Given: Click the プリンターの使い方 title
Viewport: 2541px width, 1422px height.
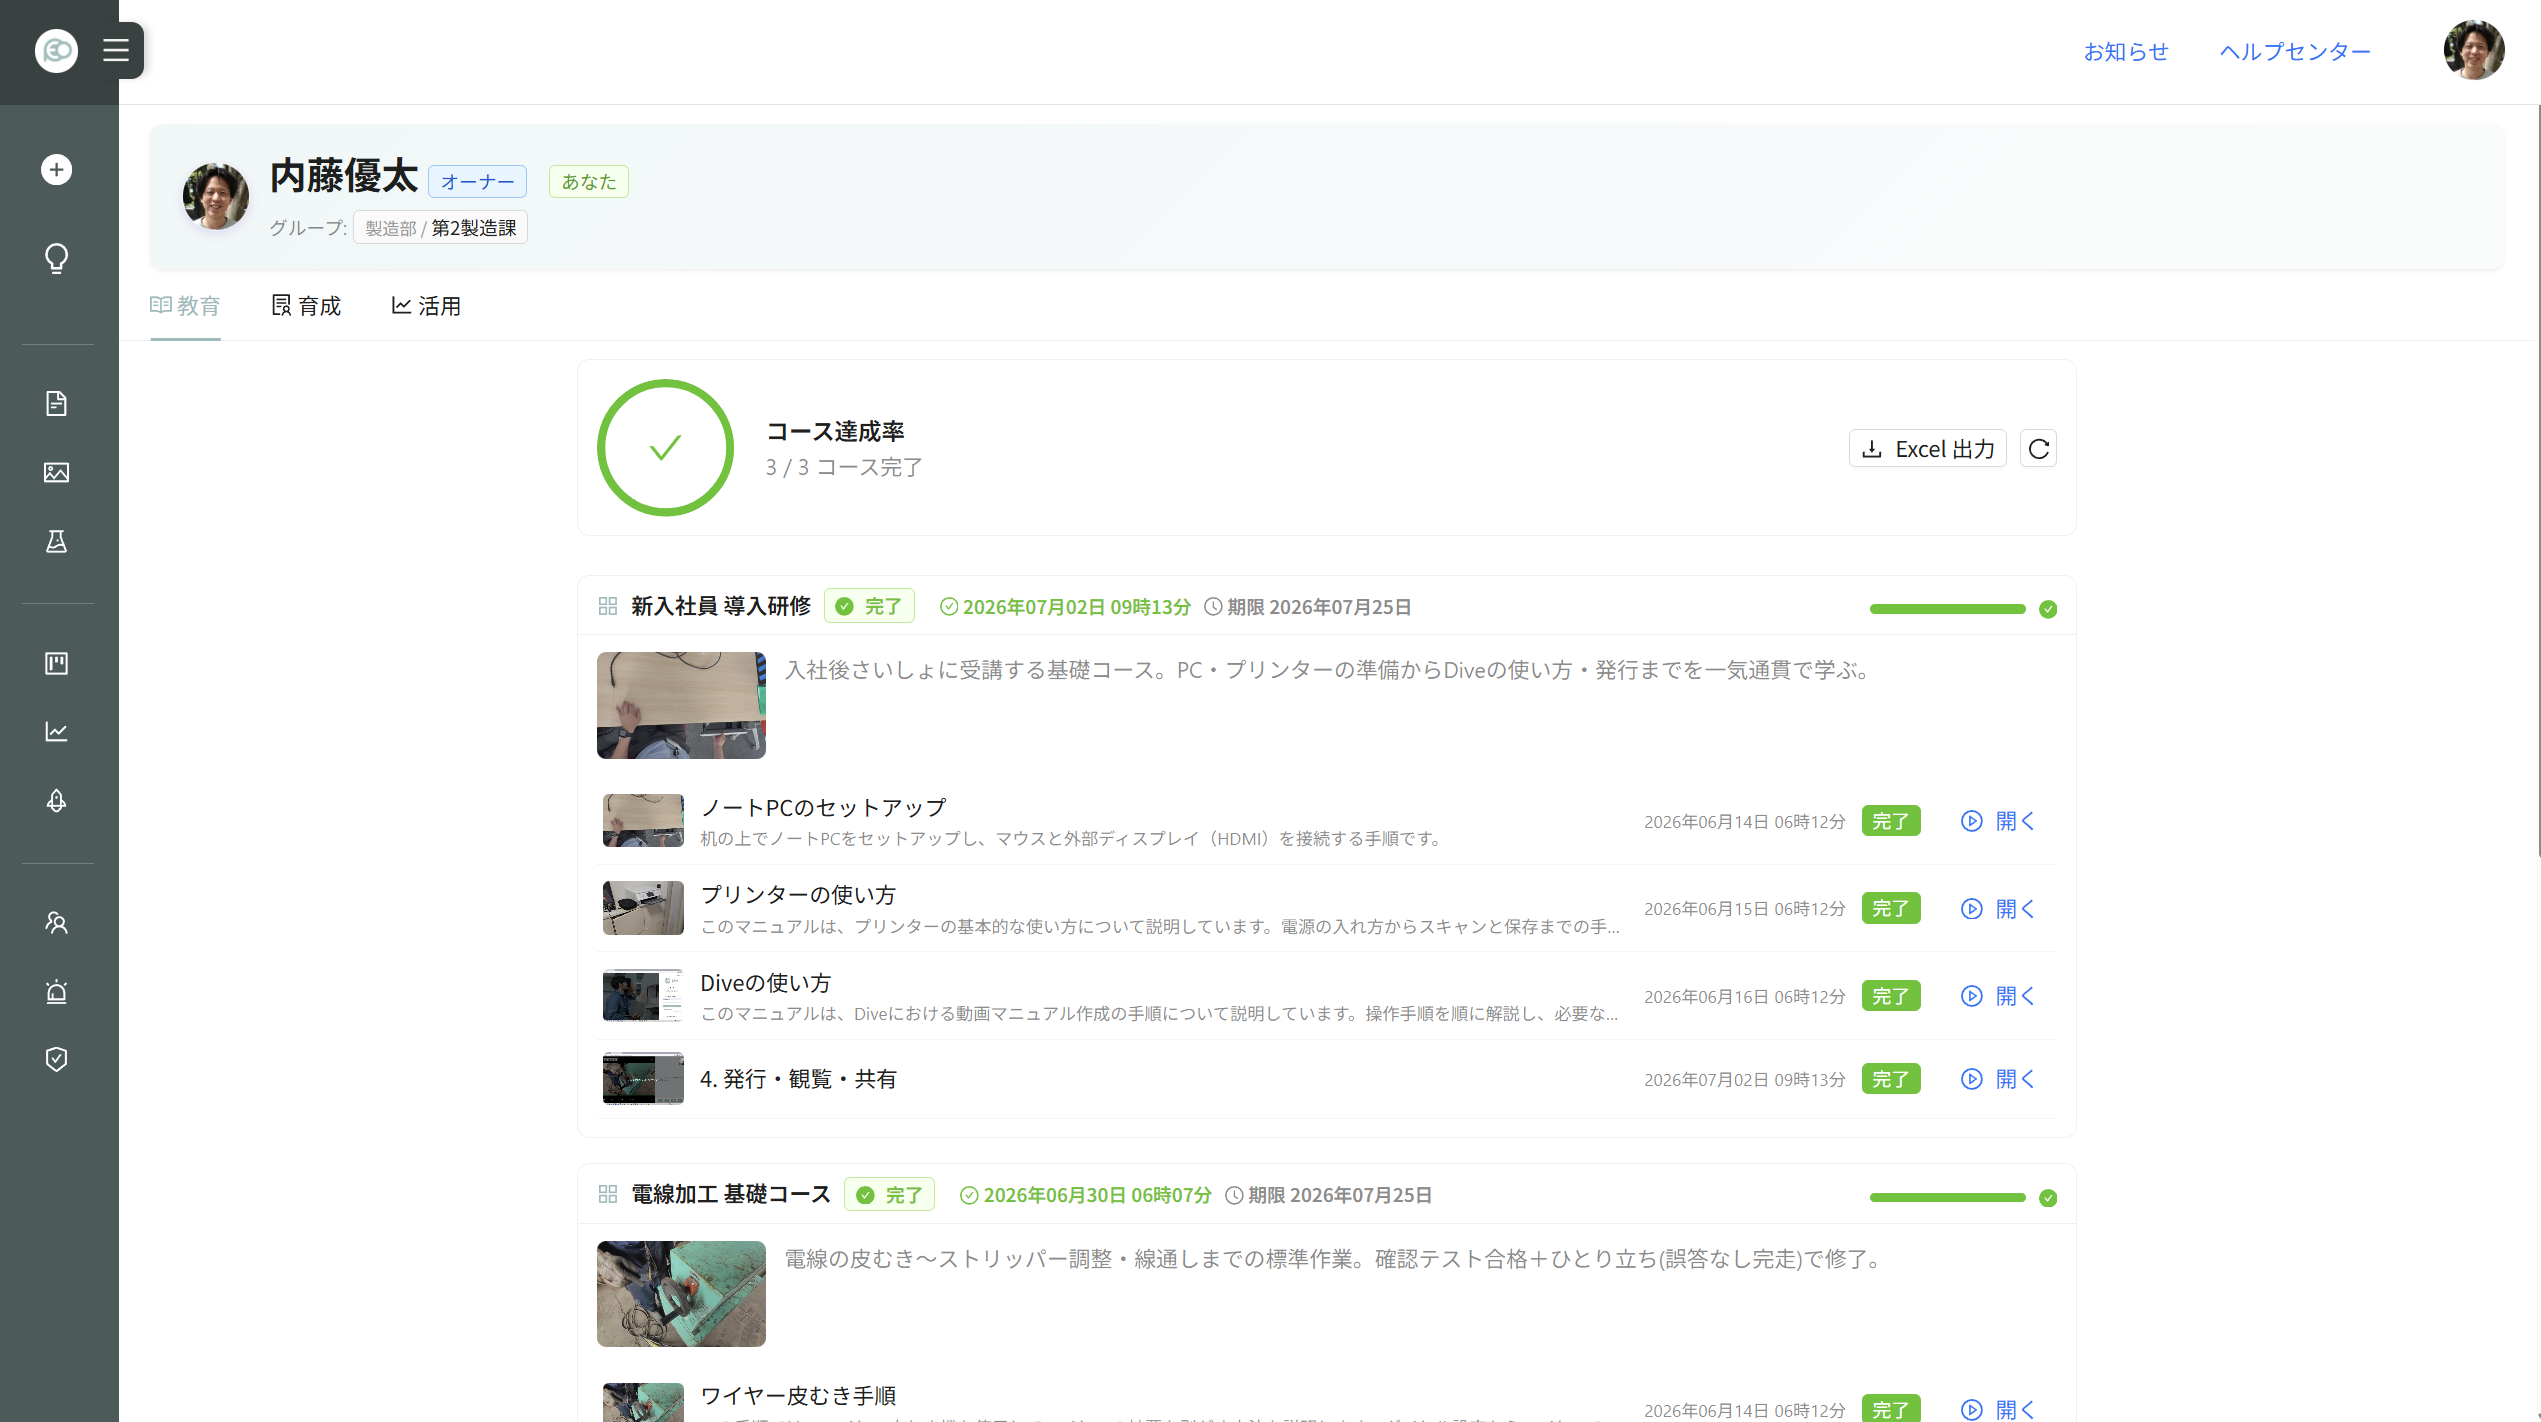Looking at the screenshot, I should coord(798,895).
